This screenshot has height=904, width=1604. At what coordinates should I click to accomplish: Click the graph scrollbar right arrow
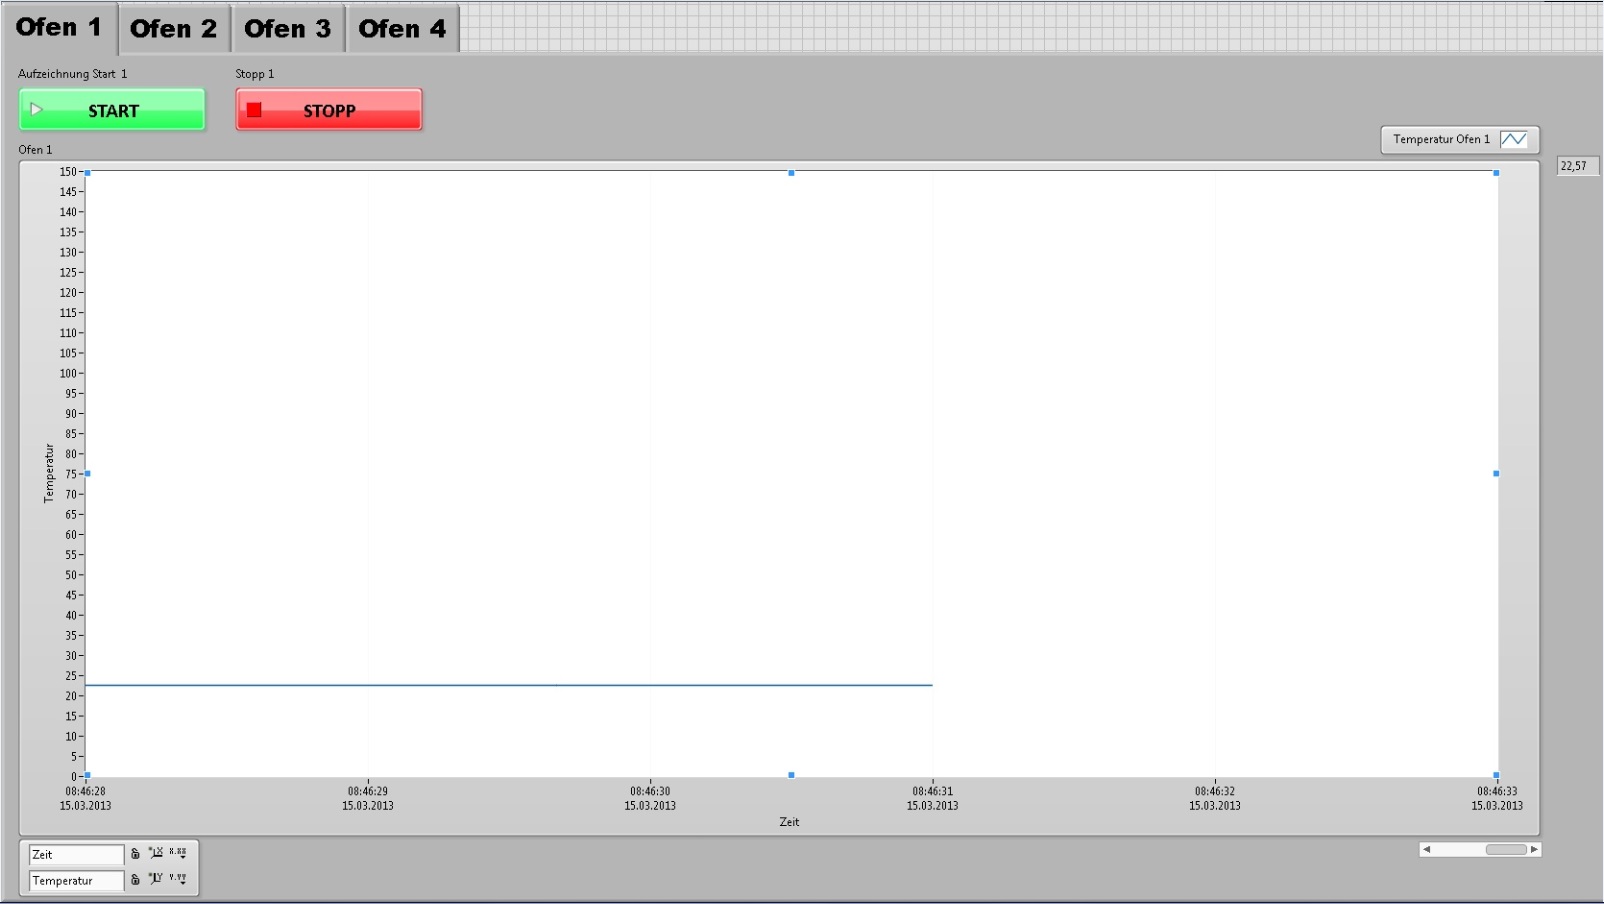click(1534, 850)
